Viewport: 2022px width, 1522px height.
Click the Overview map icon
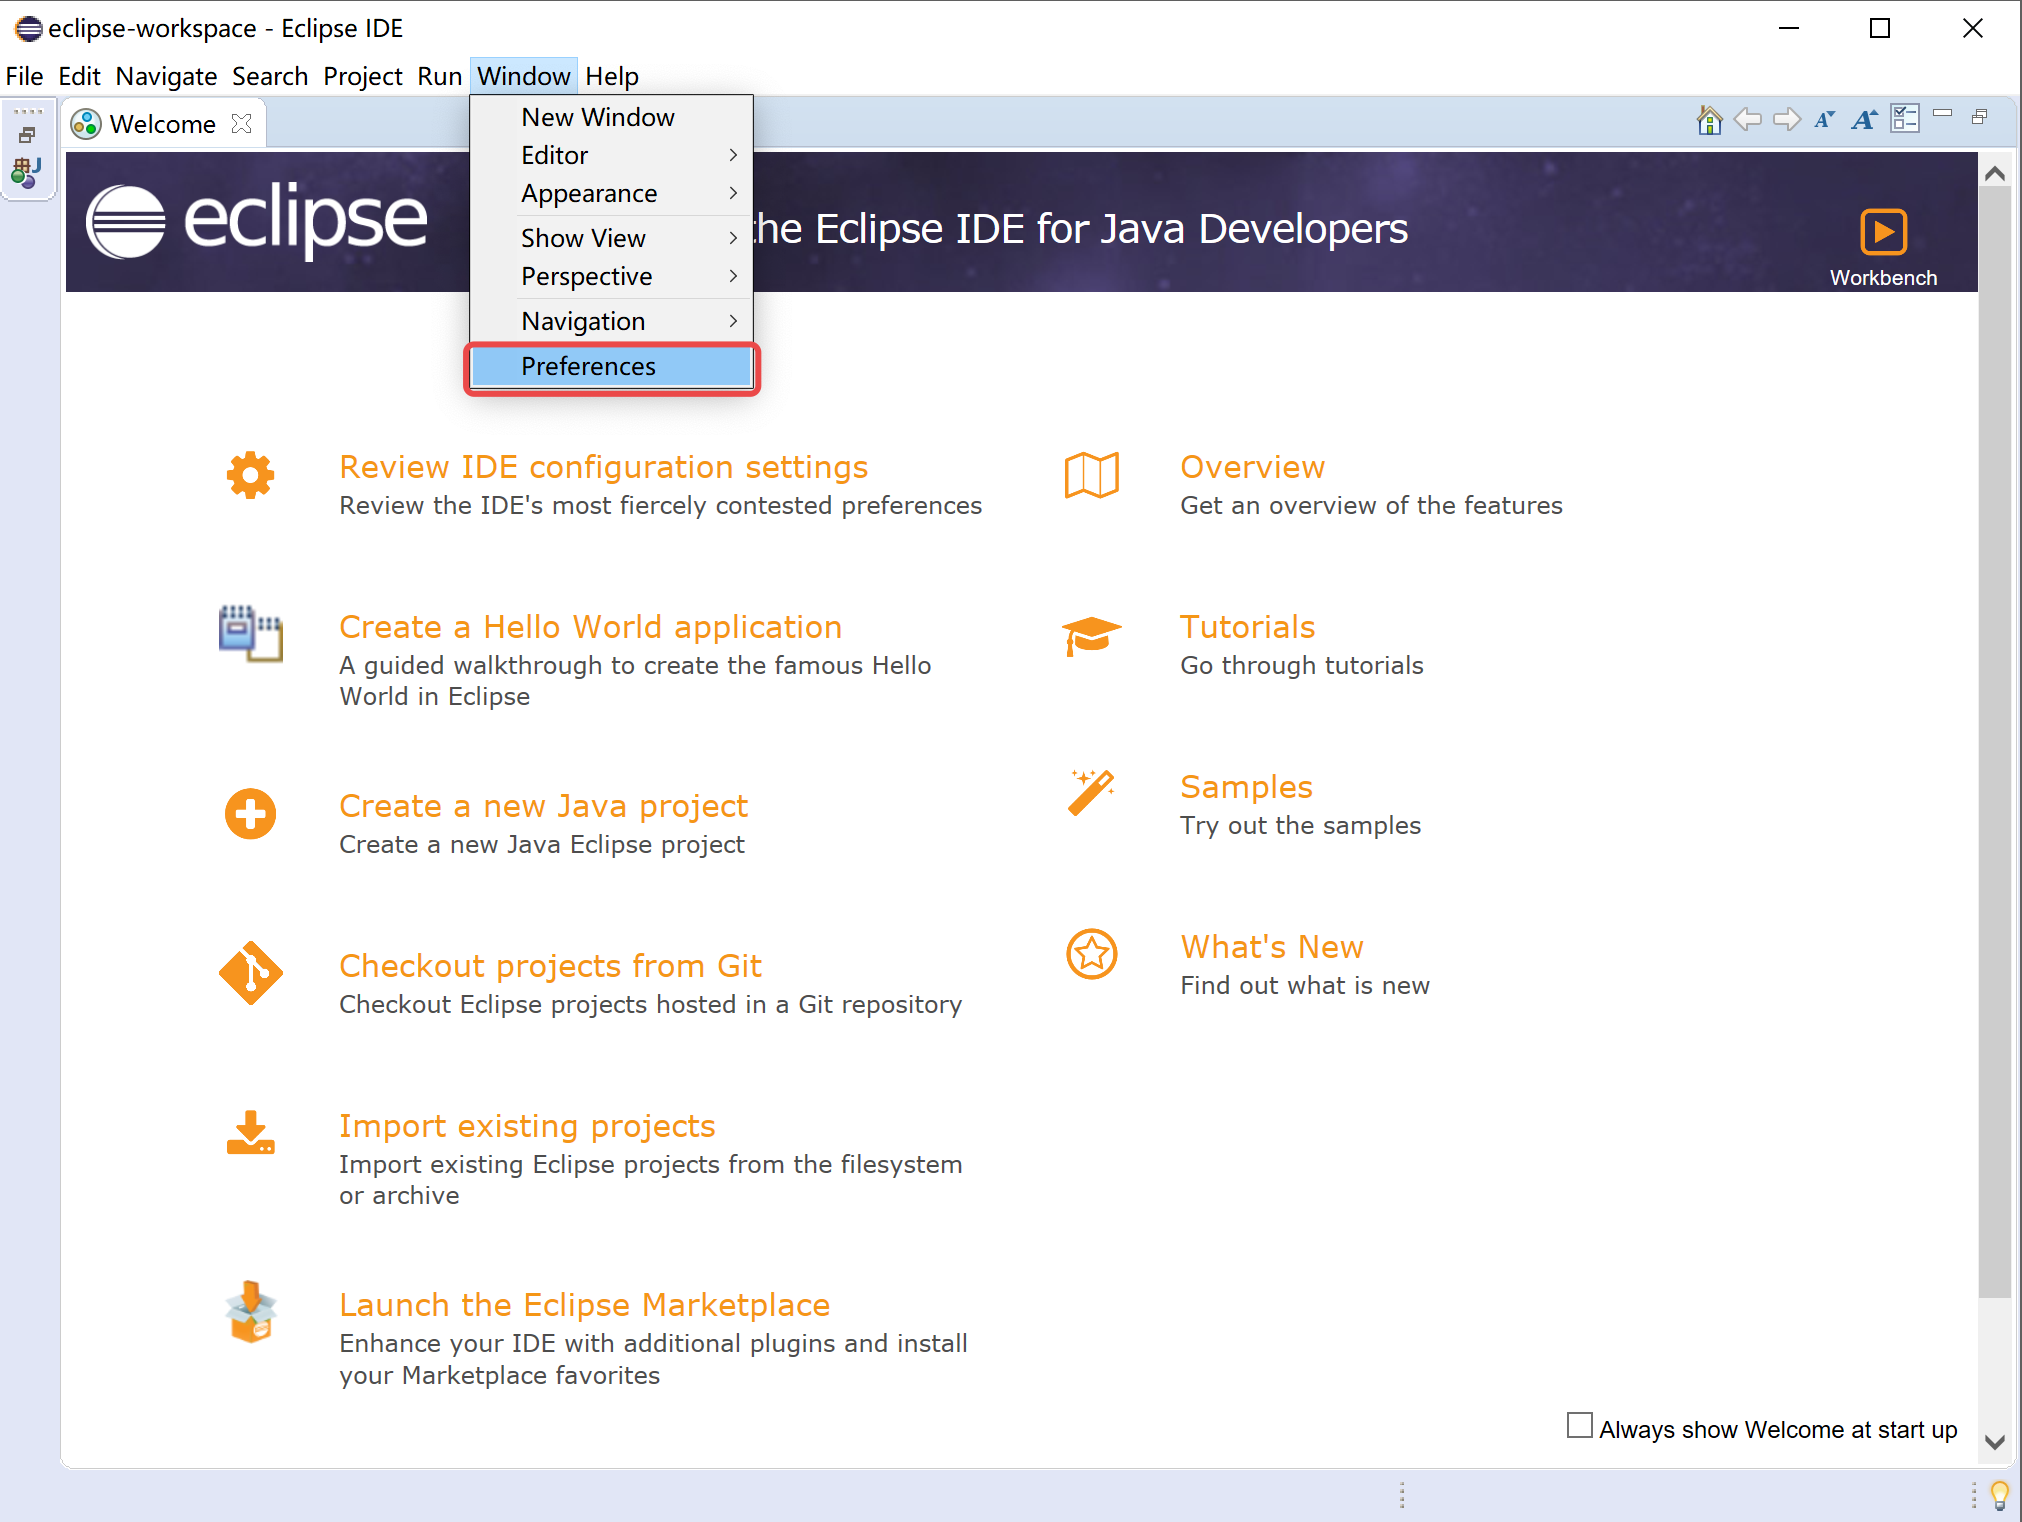coord(1091,475)
